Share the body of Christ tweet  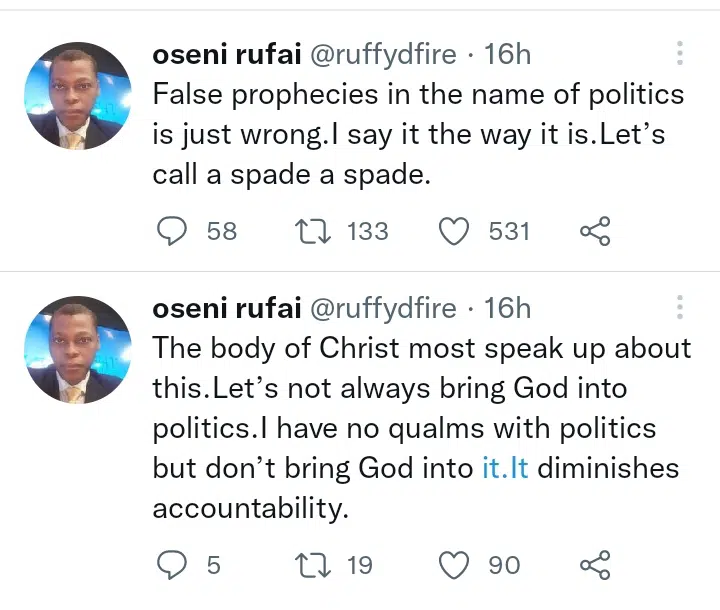595,565
